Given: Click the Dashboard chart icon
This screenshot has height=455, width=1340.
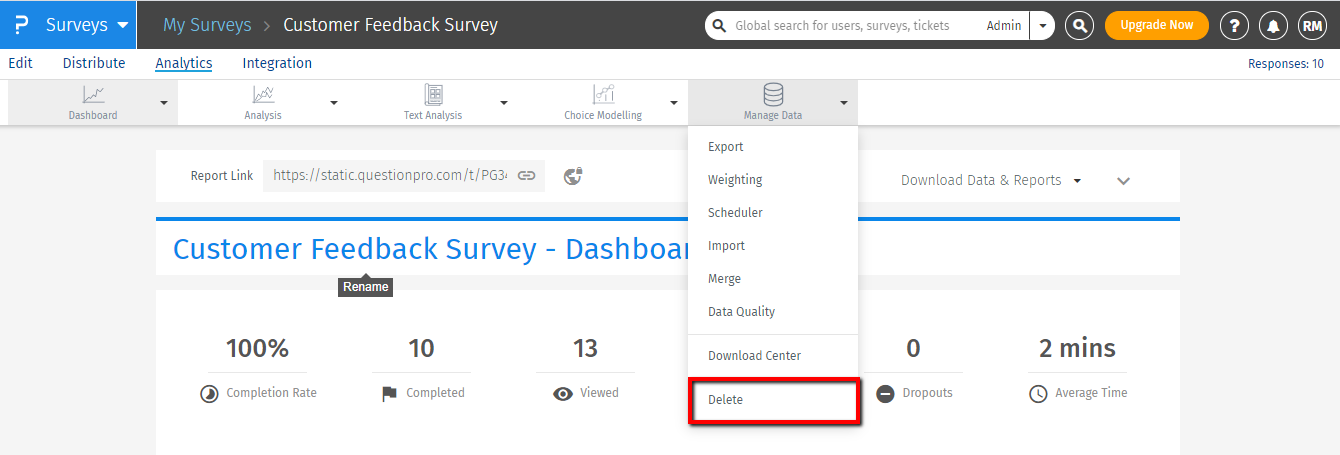Looking at the screenshot, I should click(x=93, y=95).
